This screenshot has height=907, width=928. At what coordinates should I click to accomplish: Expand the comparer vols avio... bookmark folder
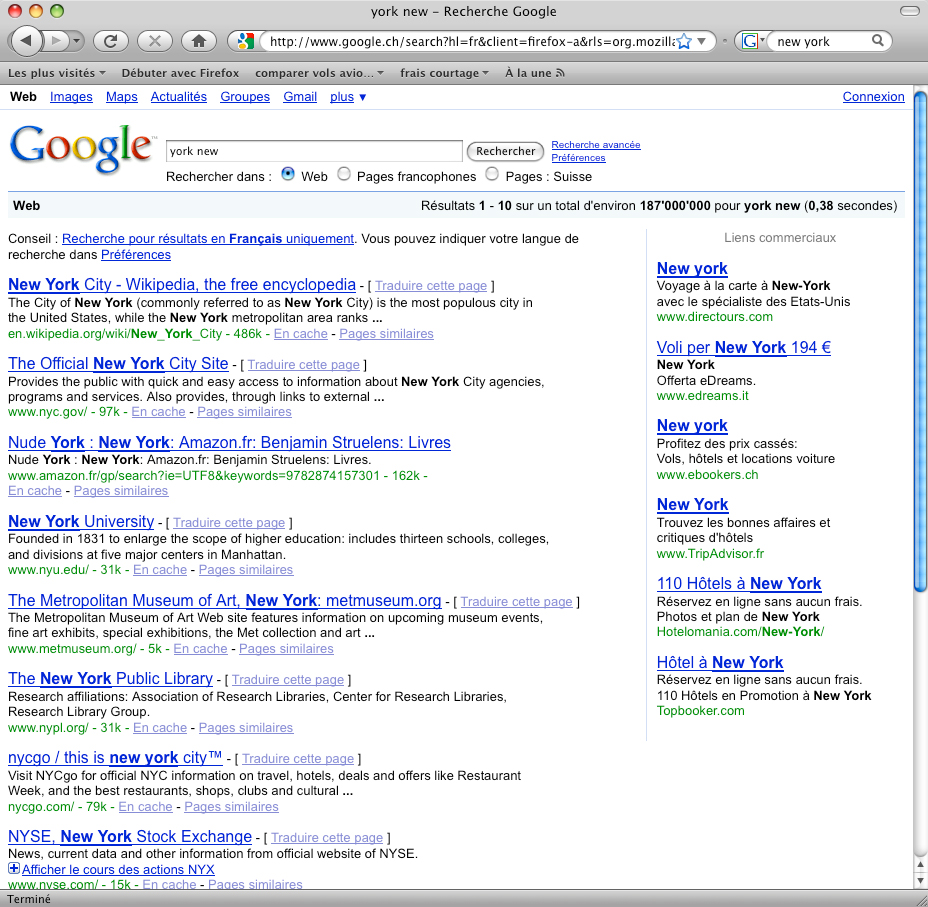coord(320,73)
